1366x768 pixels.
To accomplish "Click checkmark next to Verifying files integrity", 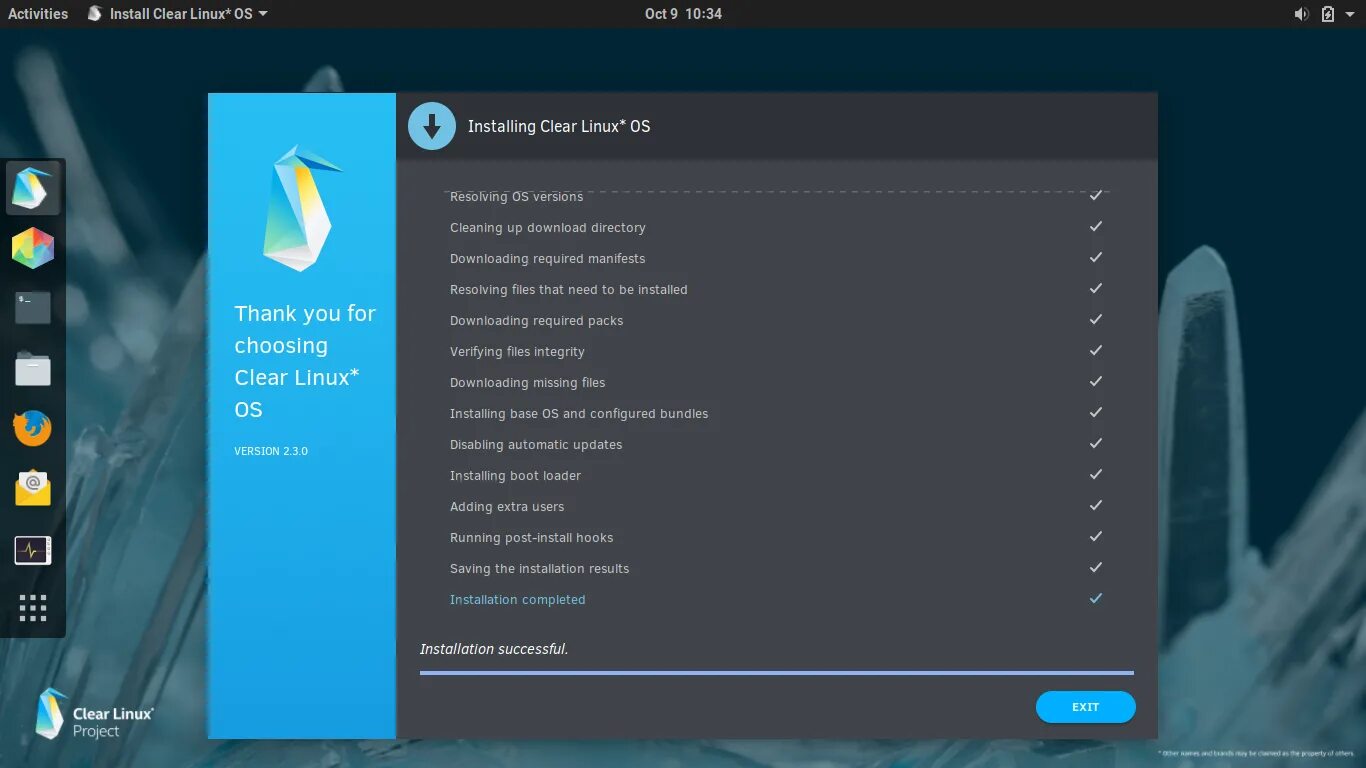I will (x=1096, y=350).
